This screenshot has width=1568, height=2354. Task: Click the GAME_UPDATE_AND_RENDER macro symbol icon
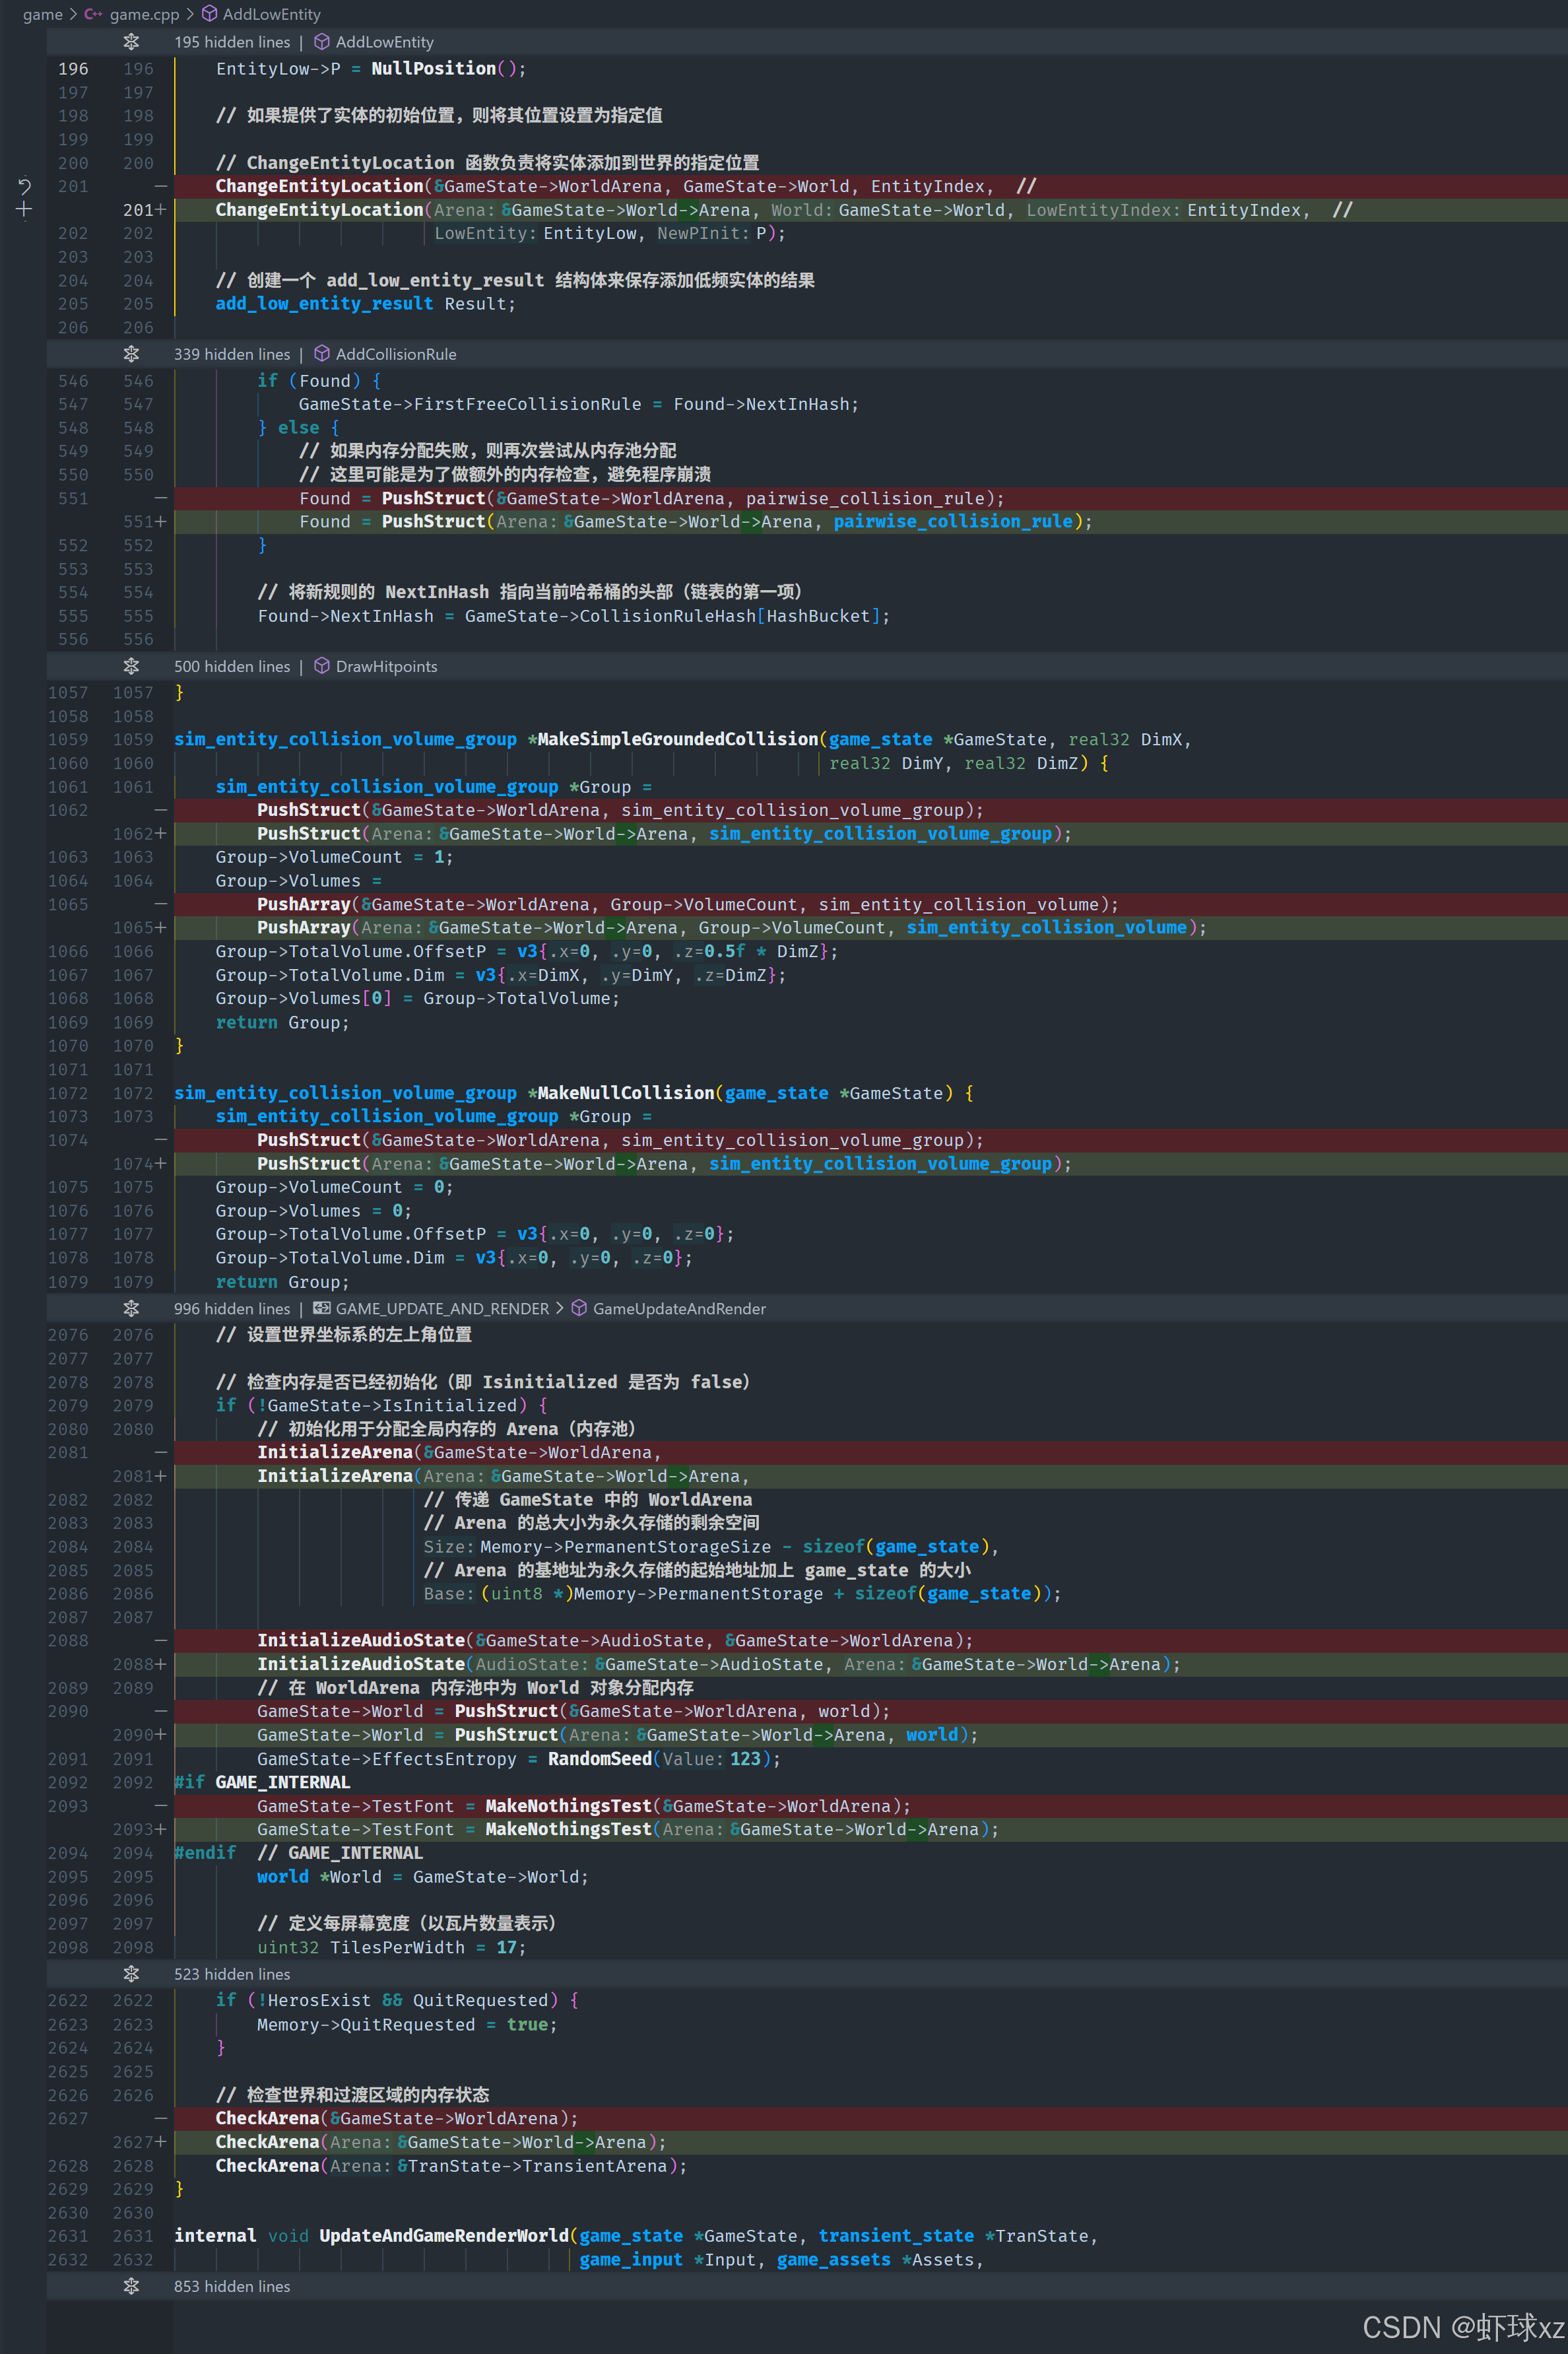click(322, 1308)
